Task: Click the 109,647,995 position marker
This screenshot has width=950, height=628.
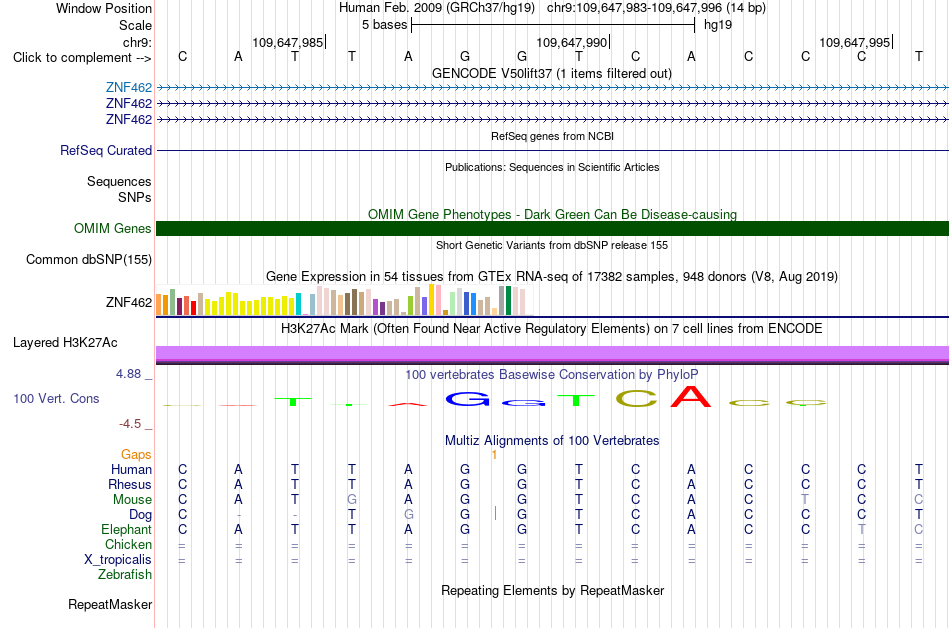Action: 855,42
